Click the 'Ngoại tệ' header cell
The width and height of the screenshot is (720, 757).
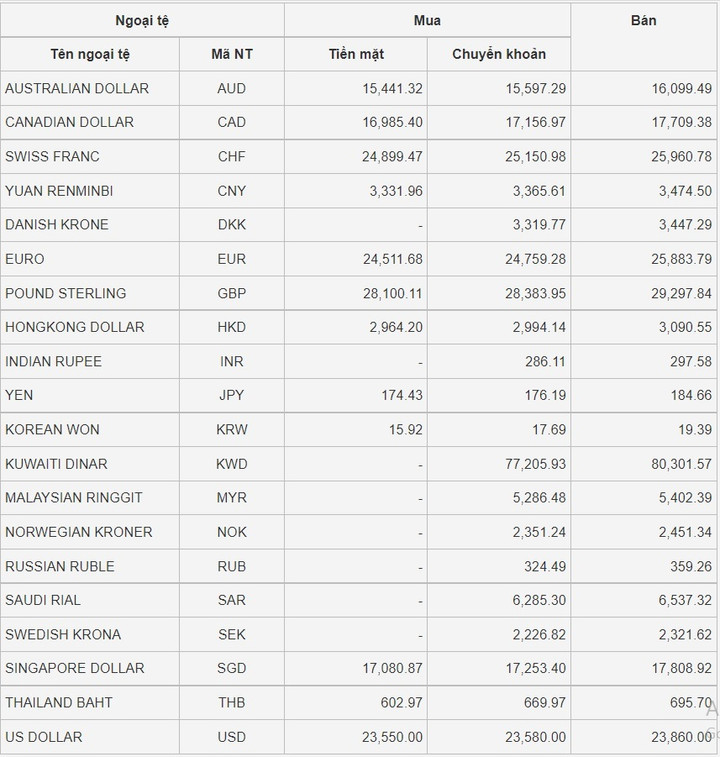142,20
